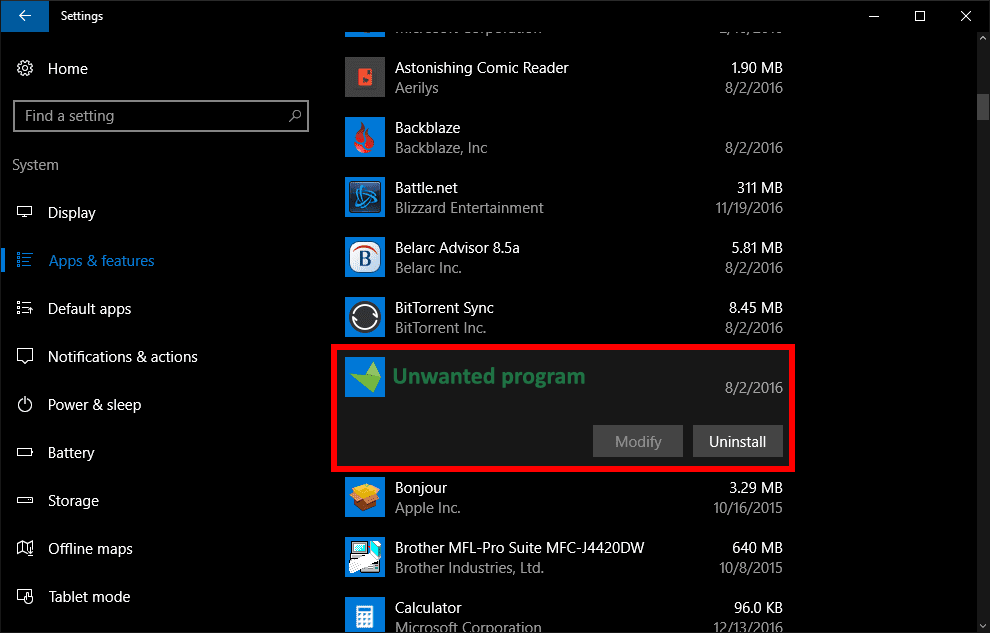990x633 pixels.
Task: Open Tablet mode settings
Action: point(89,596)
